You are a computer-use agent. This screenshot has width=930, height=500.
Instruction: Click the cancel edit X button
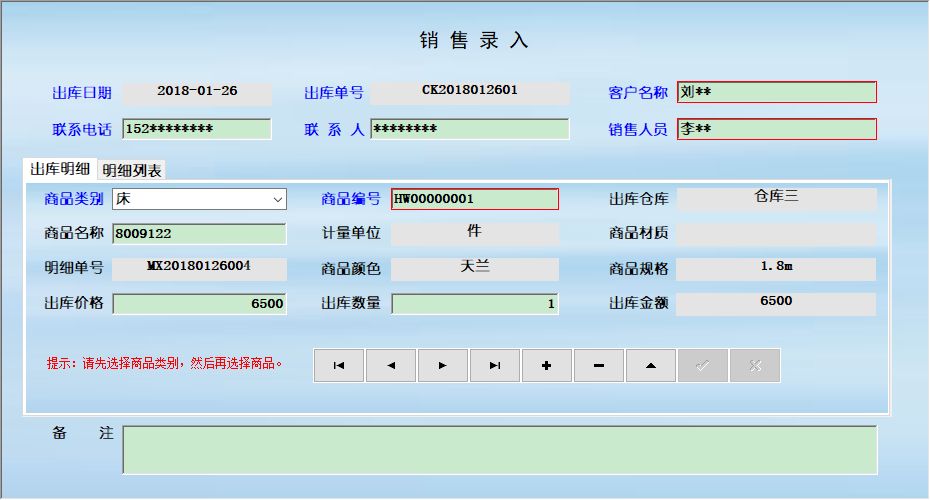click(x=755, y=366)
